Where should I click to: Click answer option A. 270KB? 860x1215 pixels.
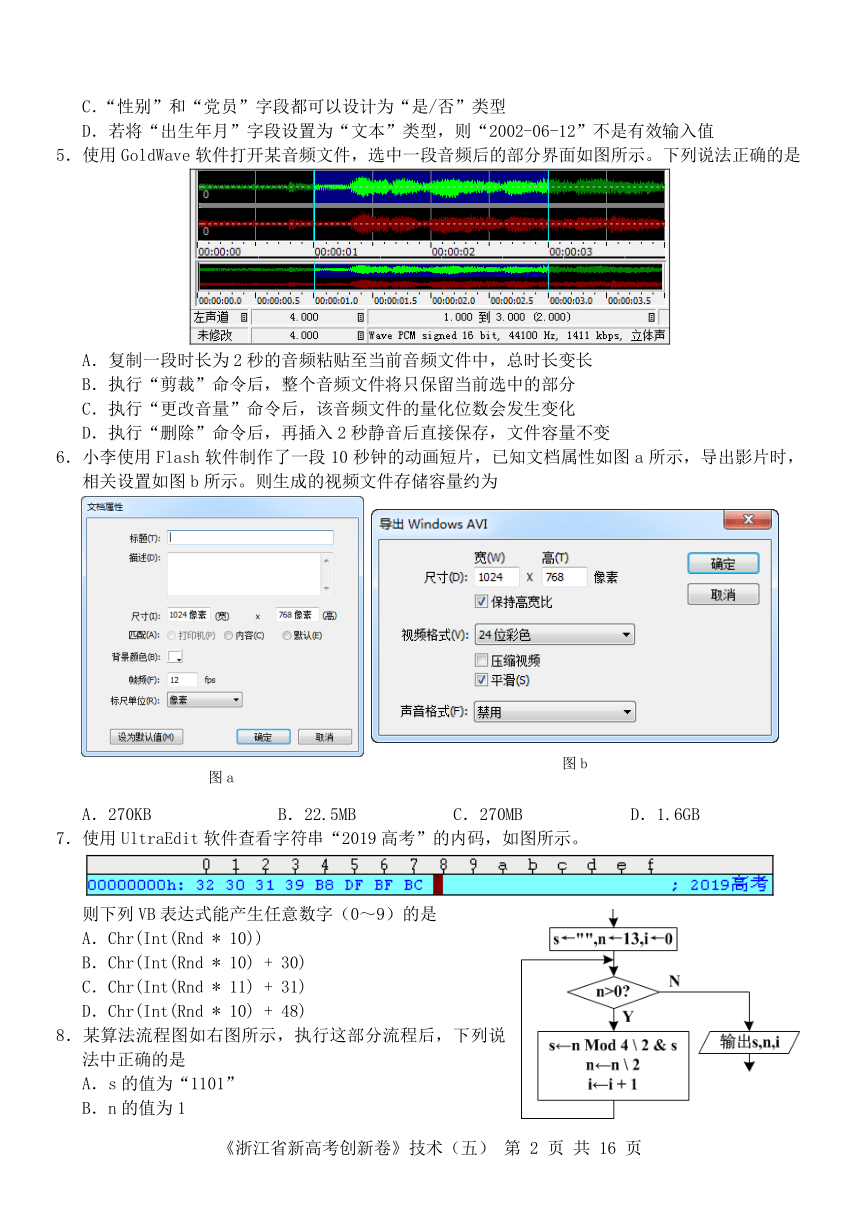click(x=116, y=815)
